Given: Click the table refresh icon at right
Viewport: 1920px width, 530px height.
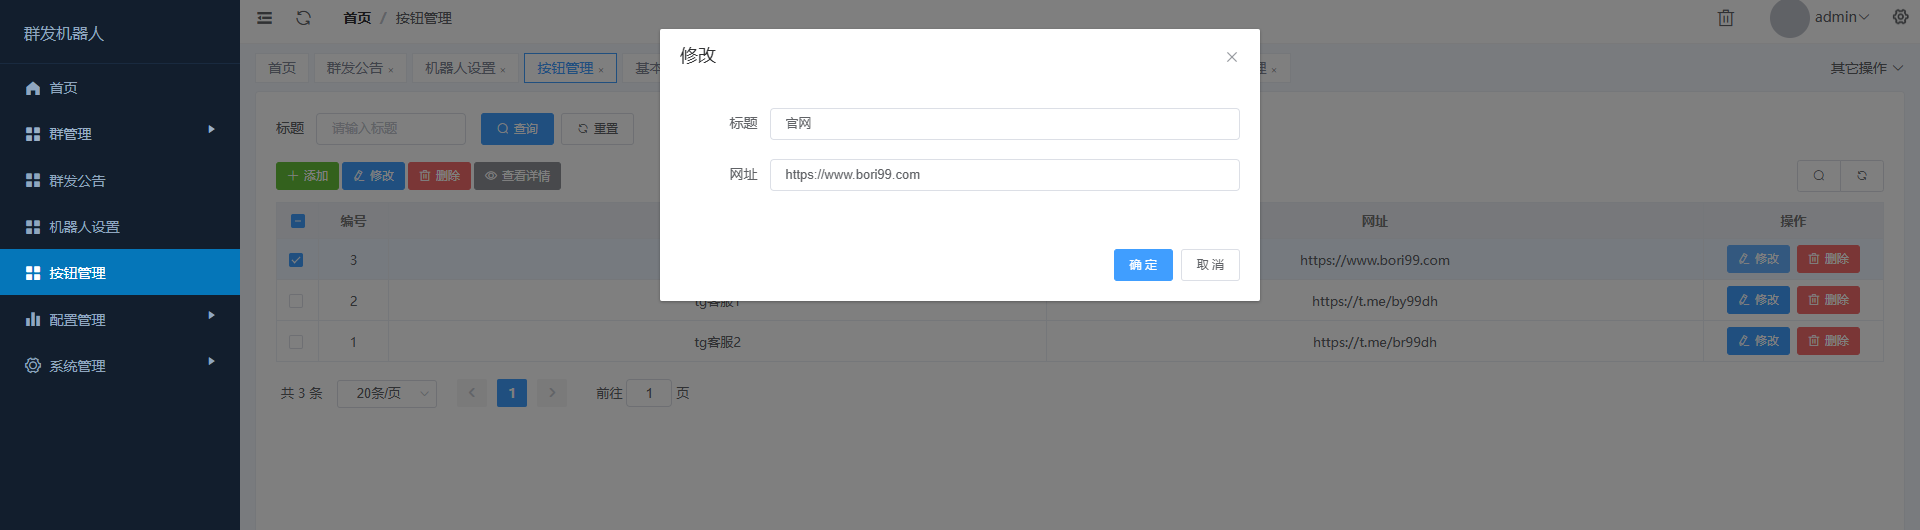Looking at the screenshot, I should (x=1862, y=176).
